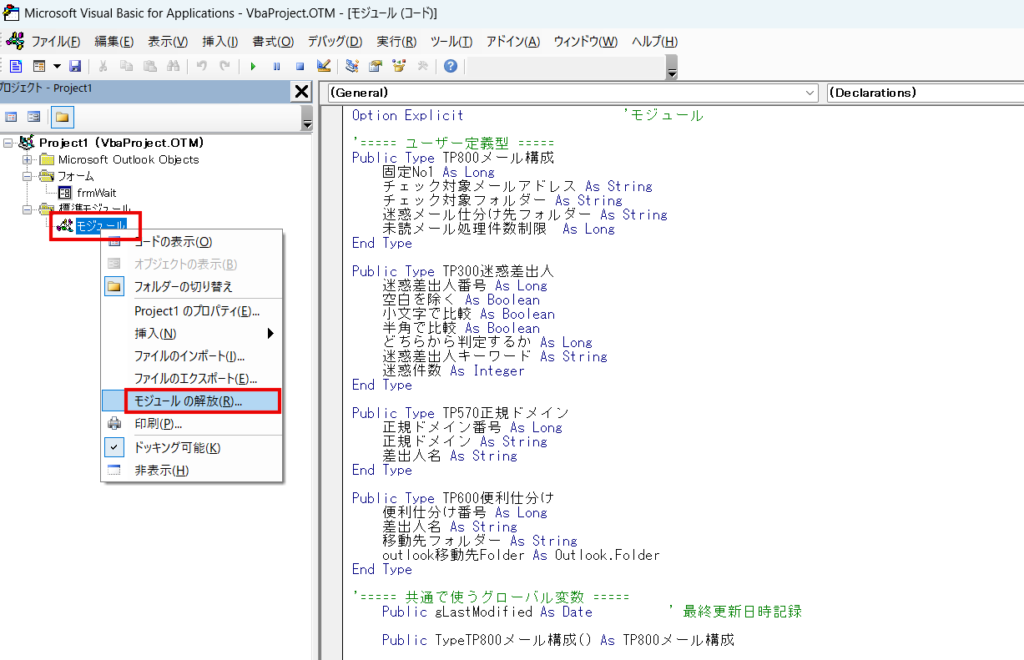
Task: Click the blue Help question mark icon
Action: pos(451,66)
